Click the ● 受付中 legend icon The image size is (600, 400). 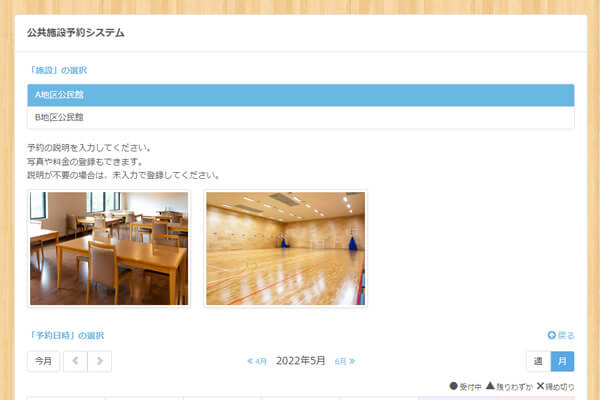tap(453, 387)
